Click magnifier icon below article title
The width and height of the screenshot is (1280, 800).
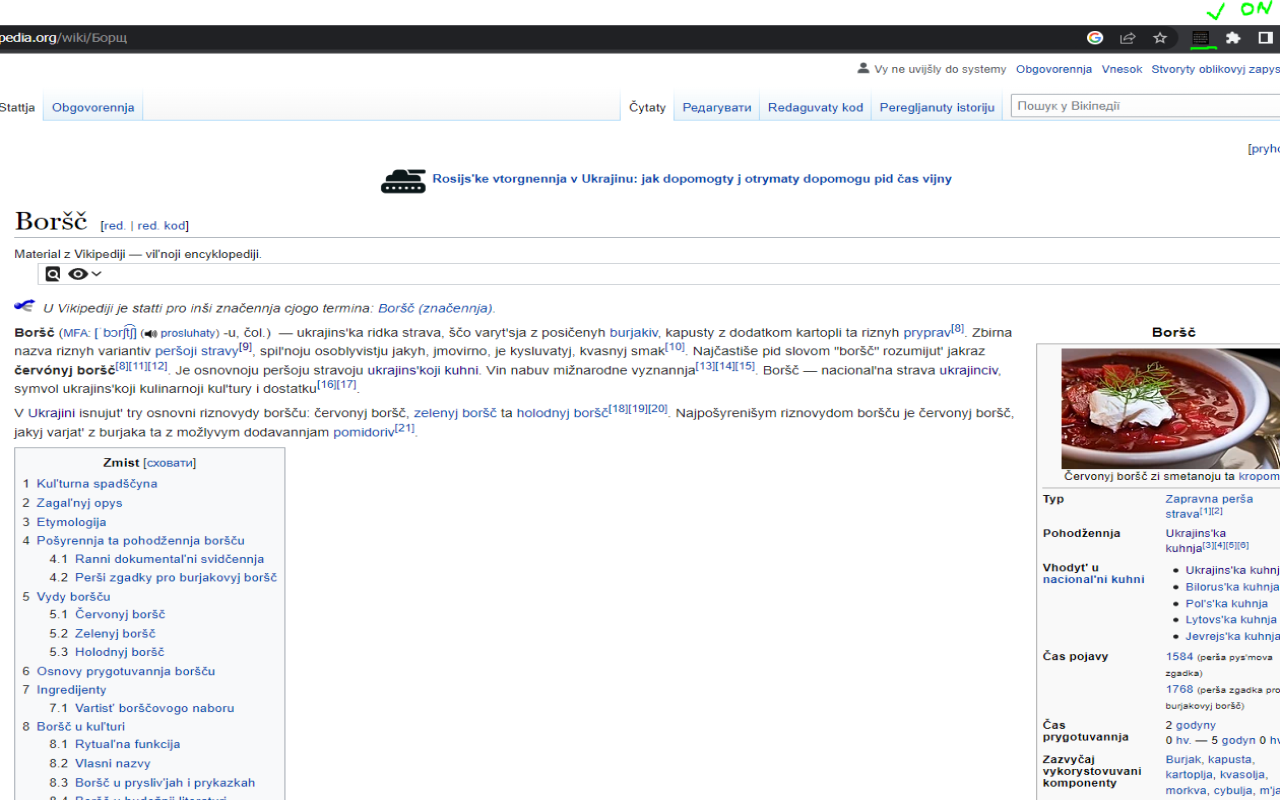52,274
